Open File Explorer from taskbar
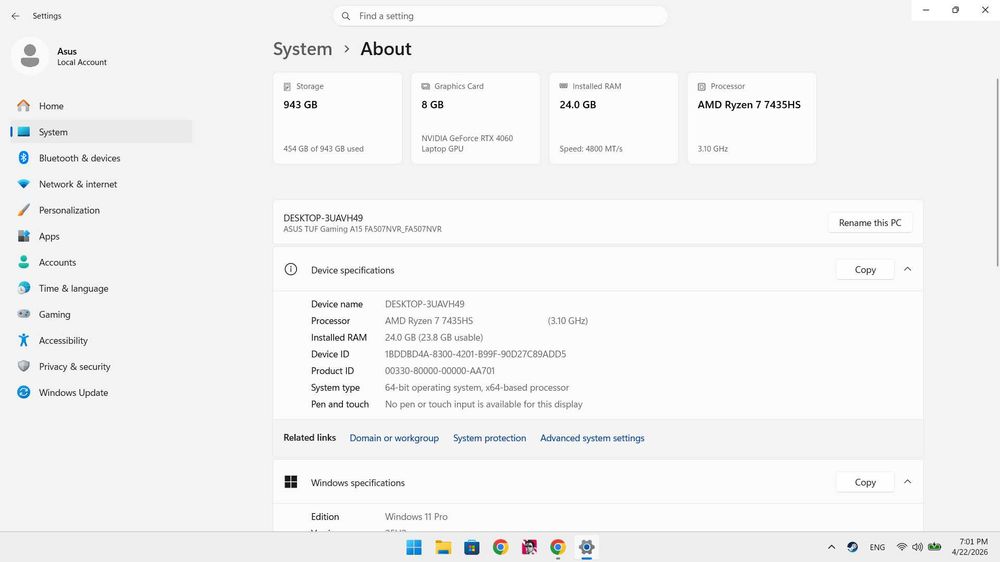The image size is (1000, 562). [x=443, y=547]
